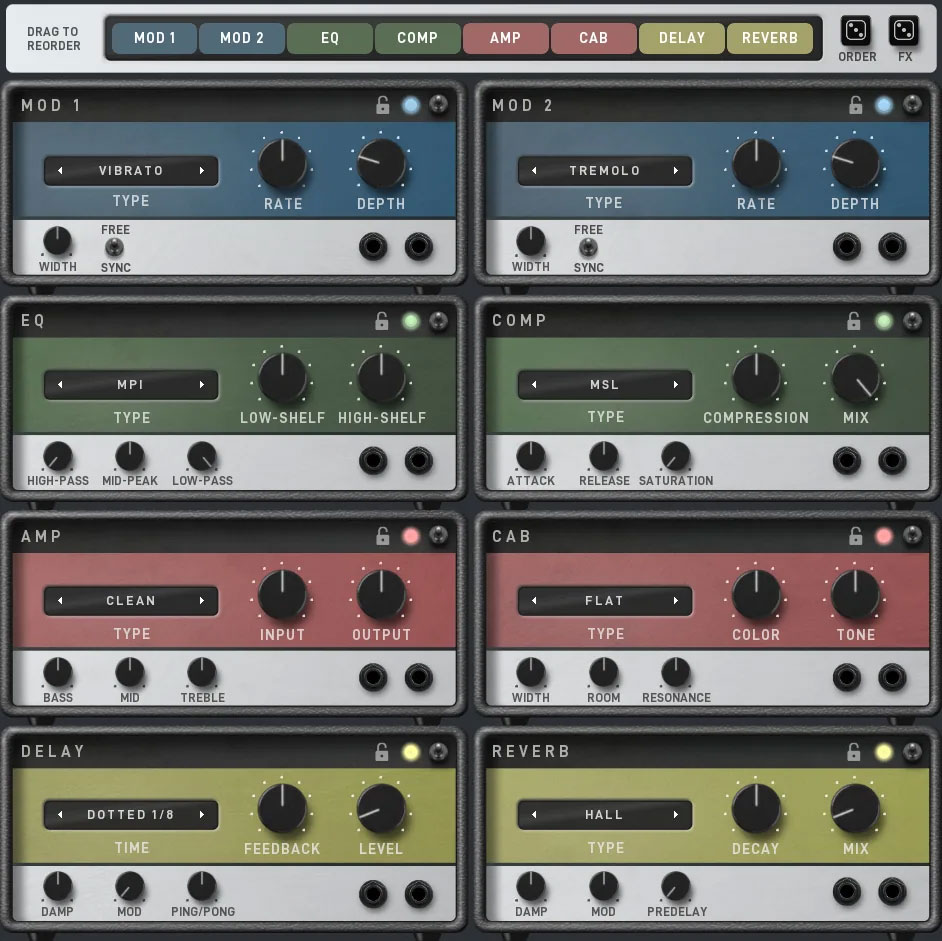
Task: Lock the REVERB module via its padlock icon
Action: click(x=853, y=751)
